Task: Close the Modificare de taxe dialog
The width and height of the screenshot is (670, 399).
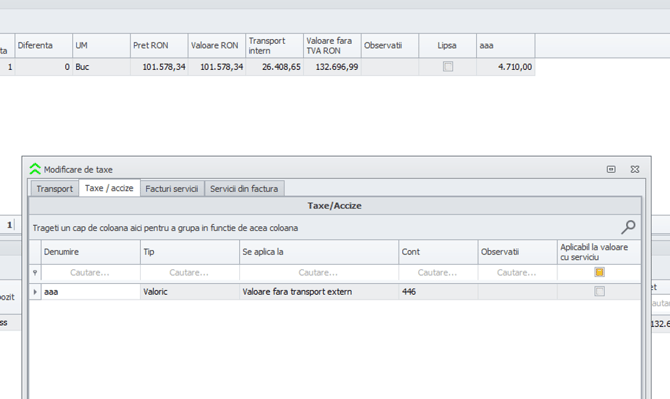Action: tap(635, 169)
